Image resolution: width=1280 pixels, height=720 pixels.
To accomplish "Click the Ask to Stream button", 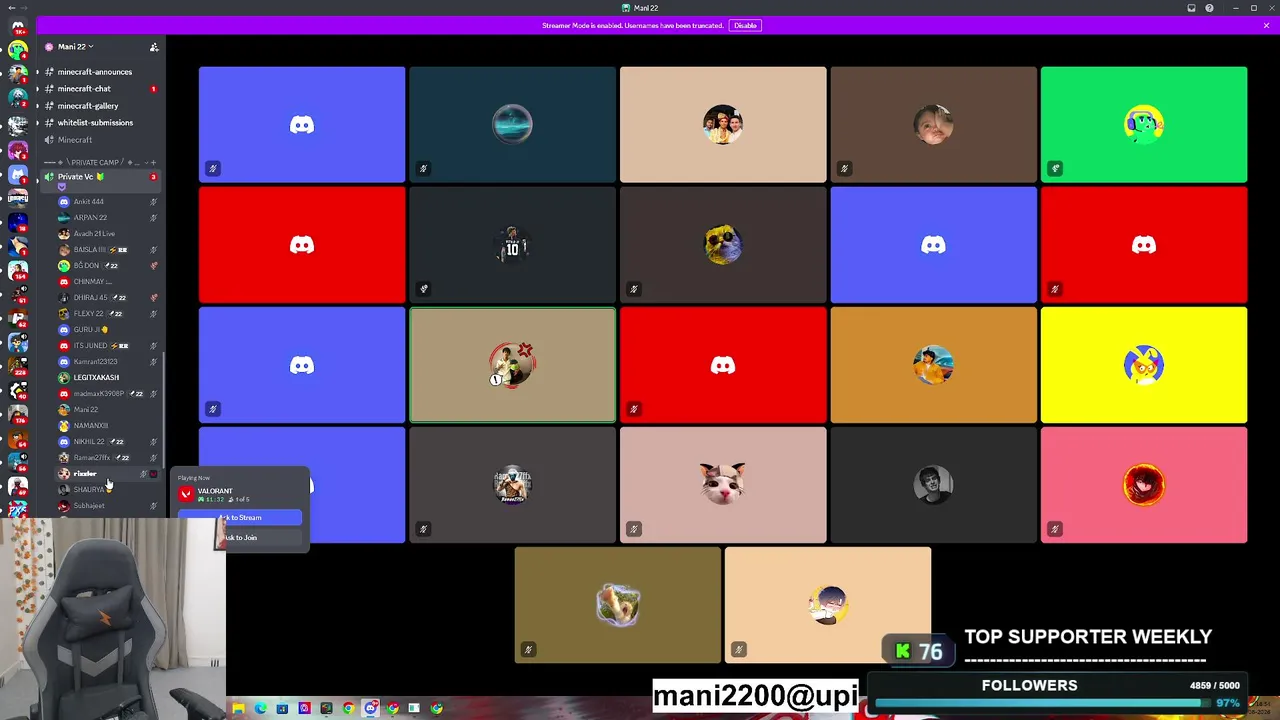I will [240, 518].
